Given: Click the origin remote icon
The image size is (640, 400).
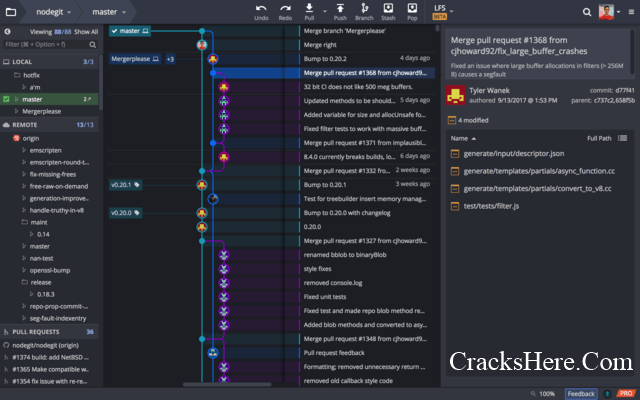Looking at the screenshot, I should click(16, 138).
